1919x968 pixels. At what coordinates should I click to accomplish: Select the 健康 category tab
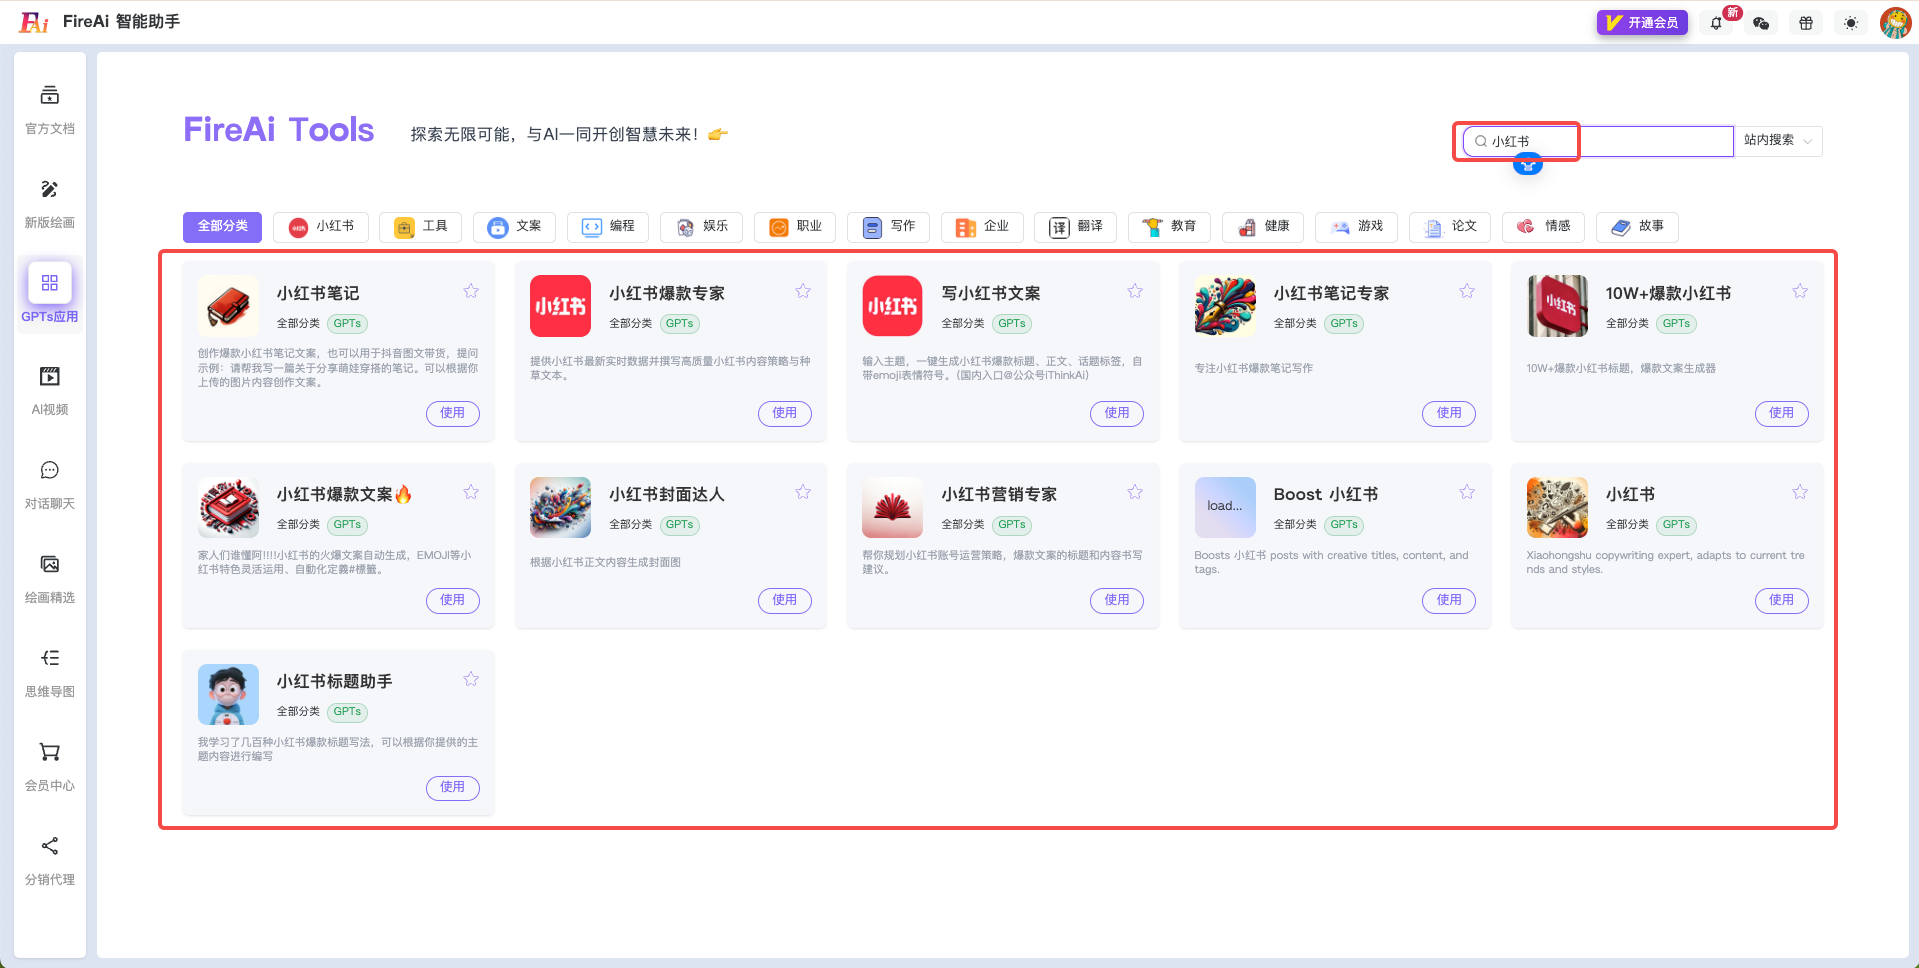[x=1263, y=227]
